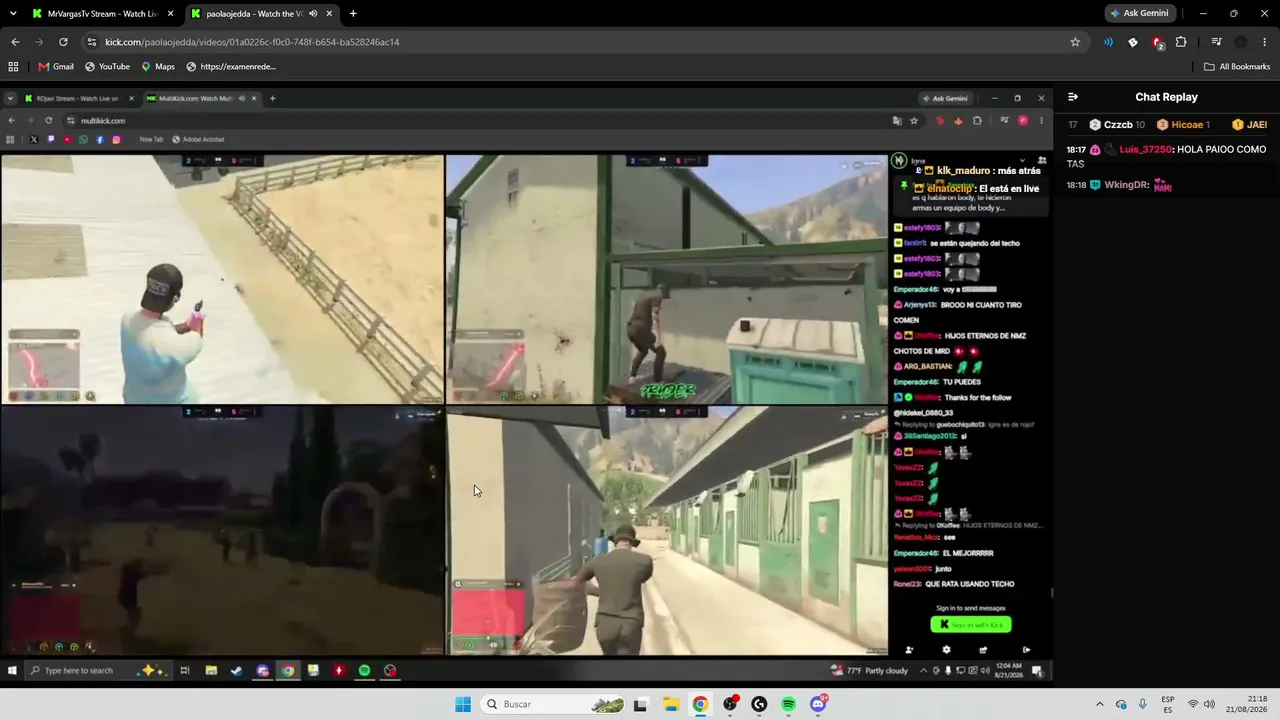
Task: Open the Chrome three-dot menu
Action: coord(1265,42)
